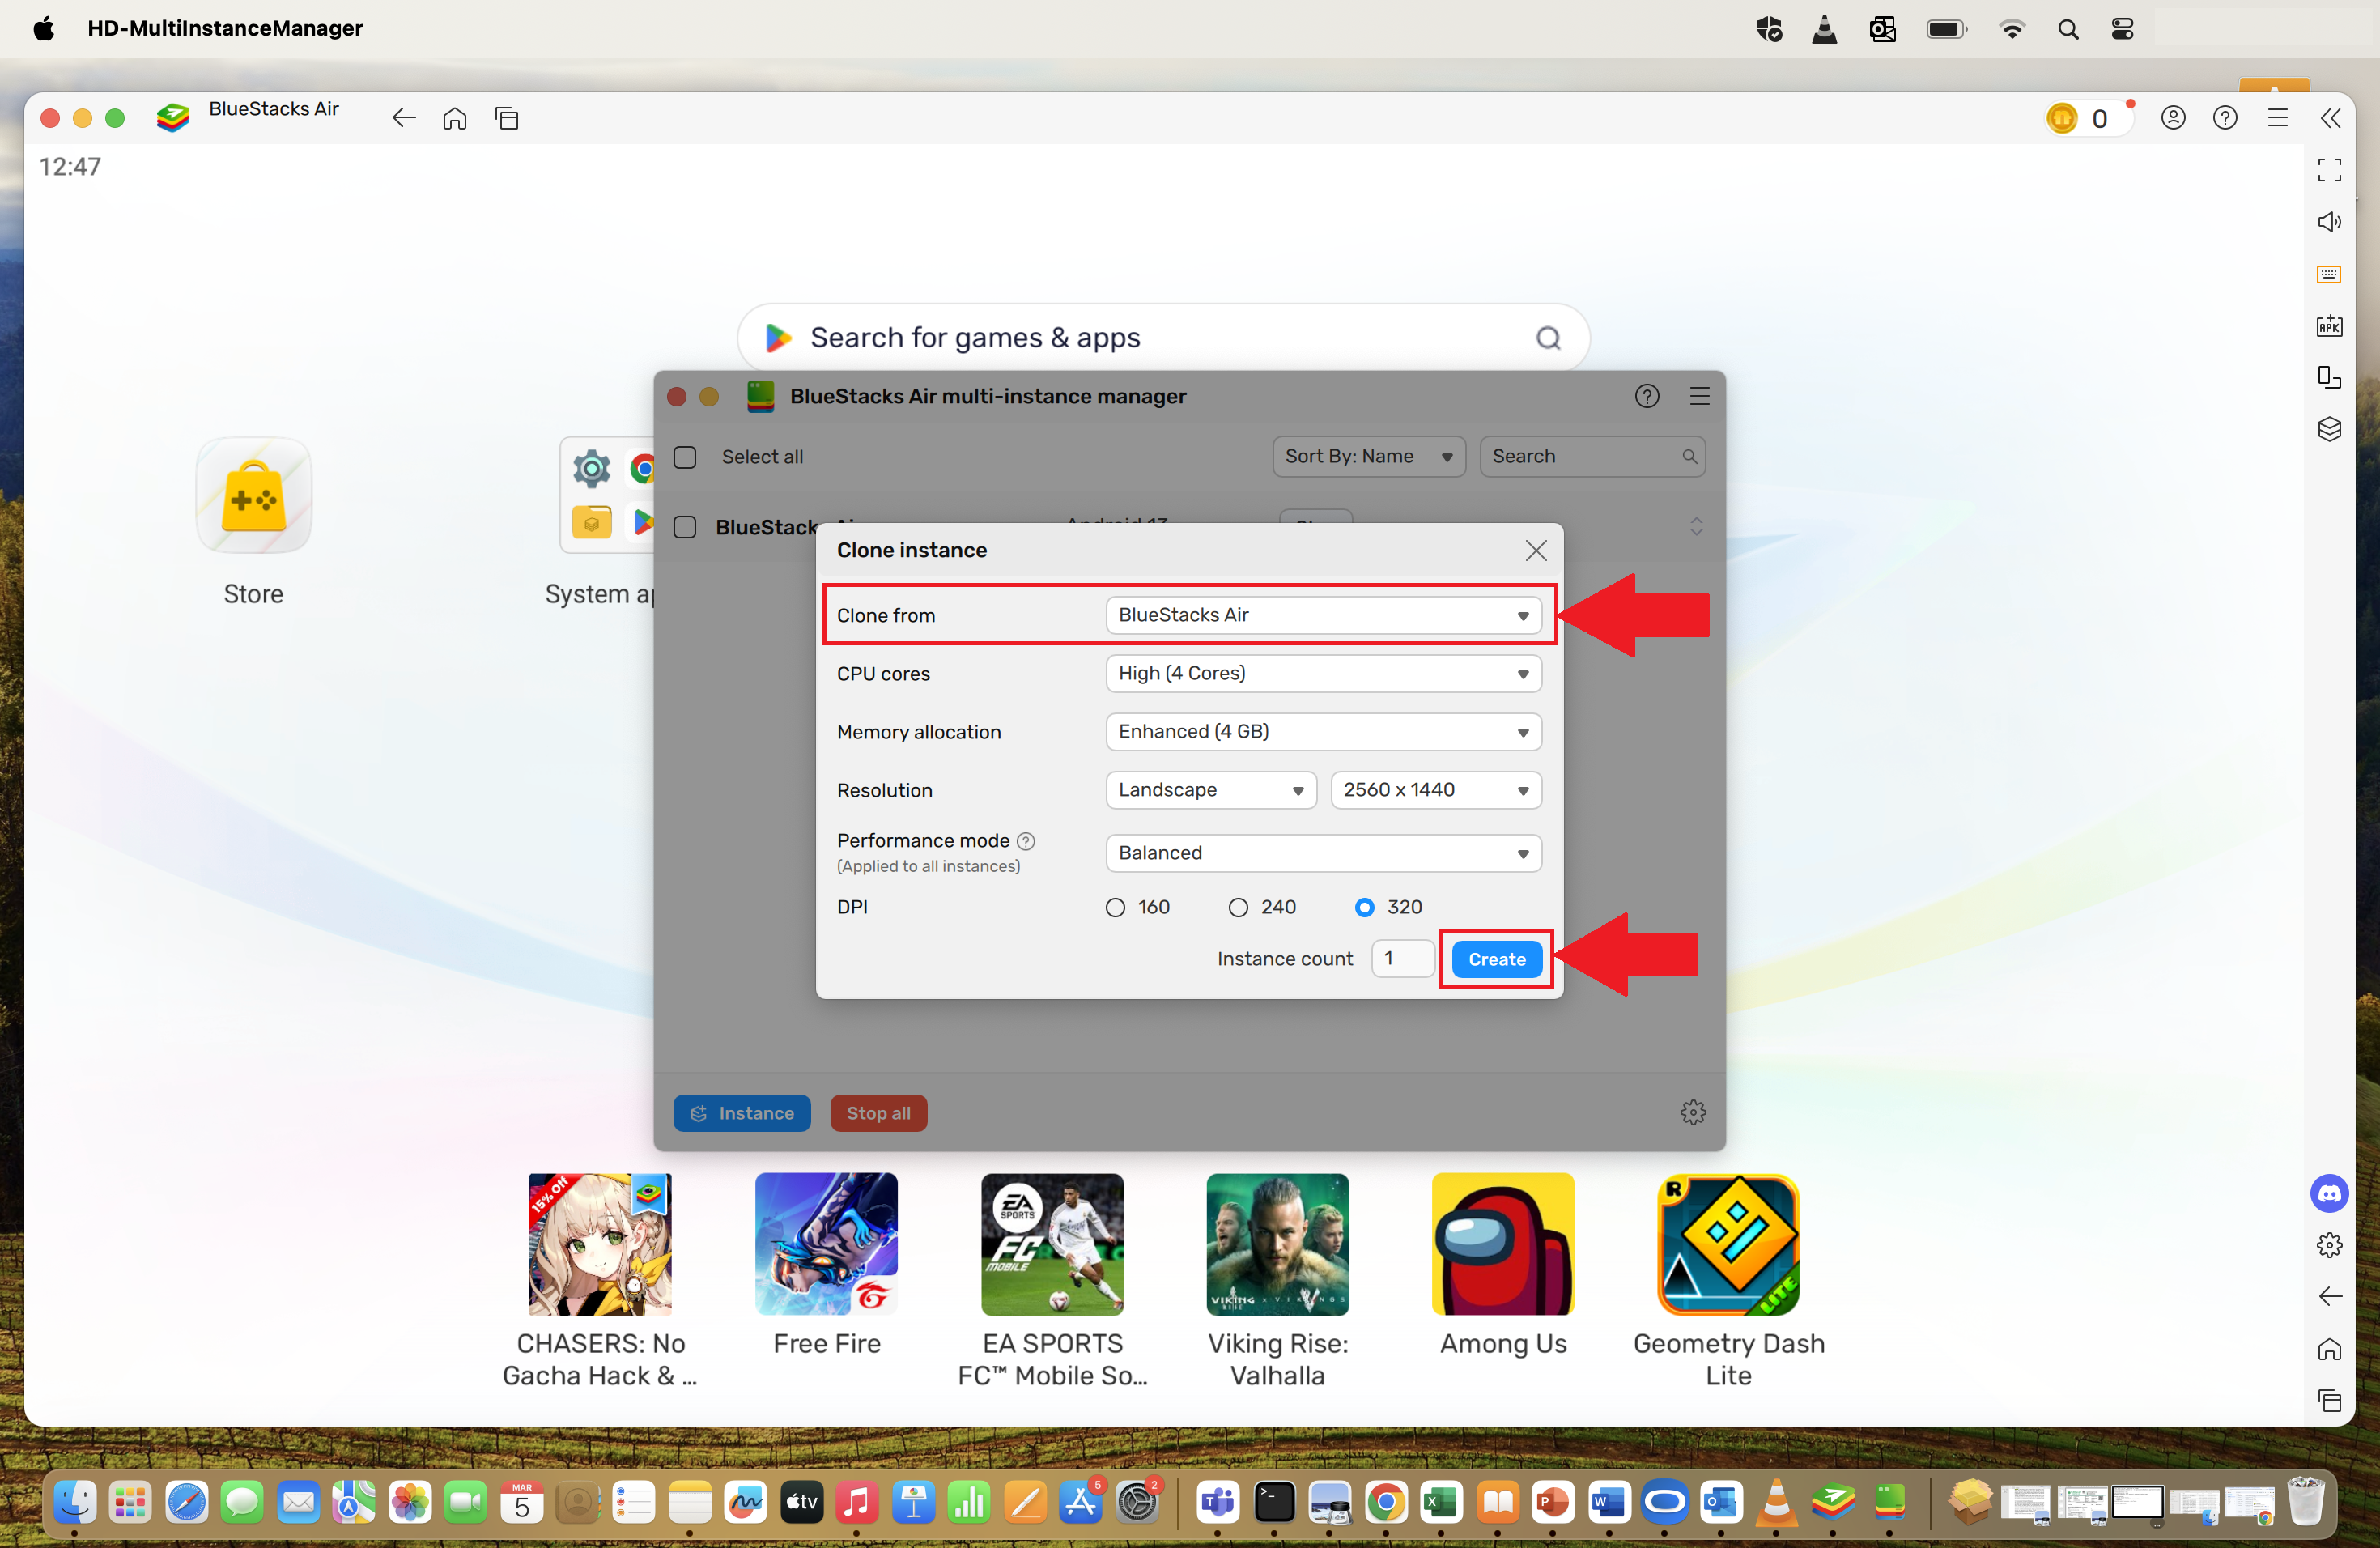This screenshot has height=1548, width=2380.
Task: Open the Sort By: Name dropdown
Action: click(x=1368, y=456)
